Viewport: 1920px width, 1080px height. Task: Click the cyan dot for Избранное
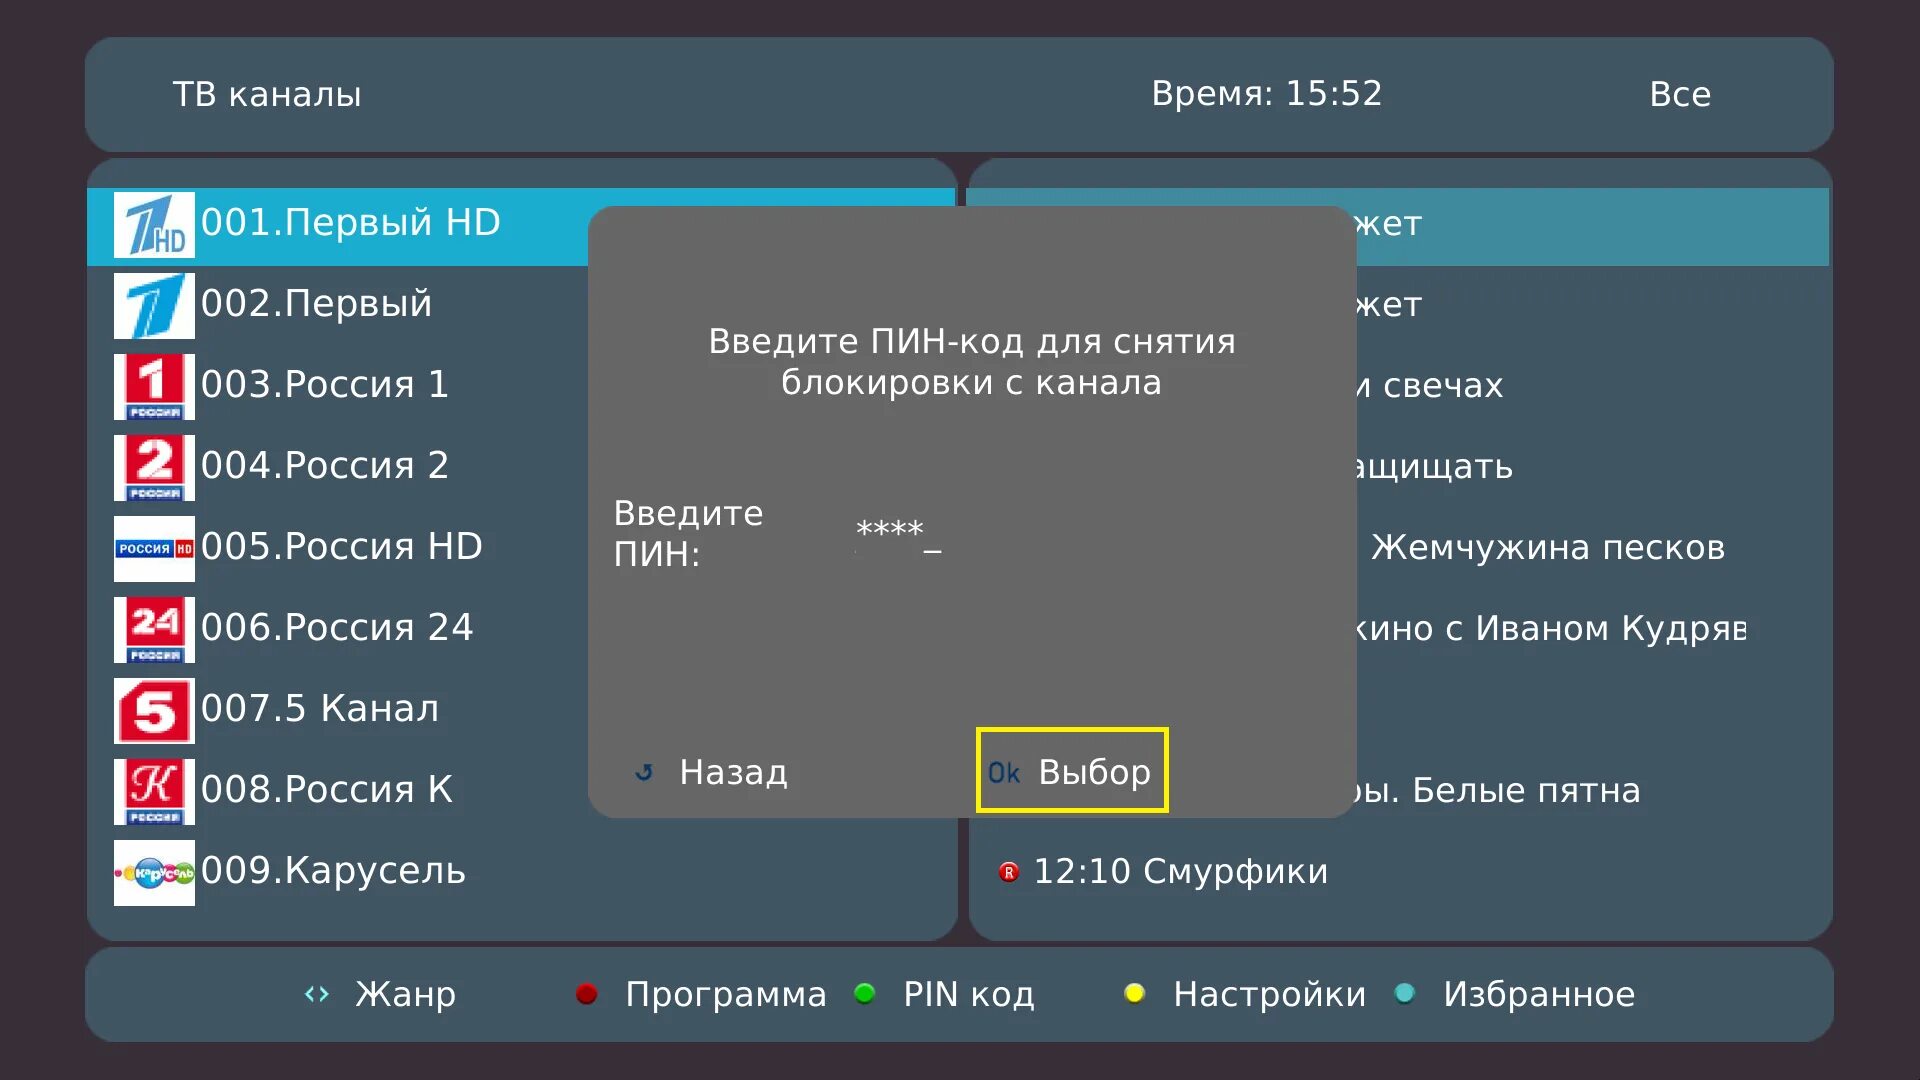(x=1405, y=993)
